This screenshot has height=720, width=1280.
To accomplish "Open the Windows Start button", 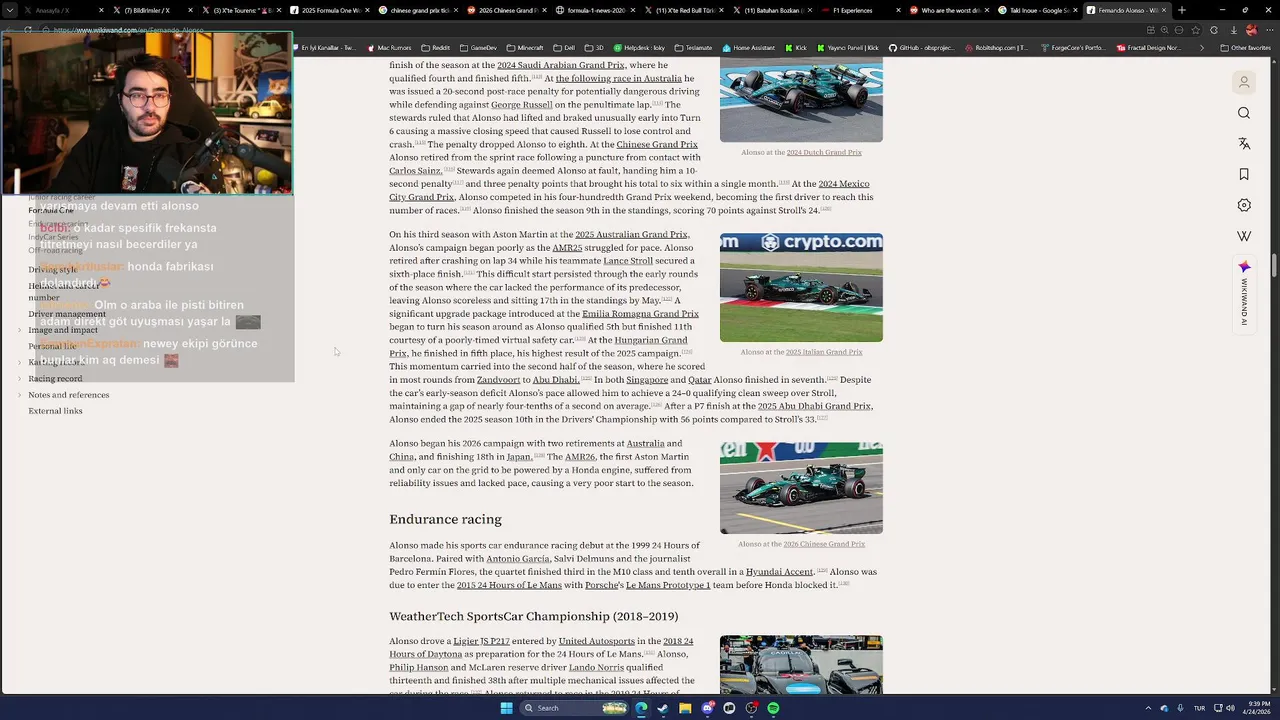I will [x=506, y=708].
